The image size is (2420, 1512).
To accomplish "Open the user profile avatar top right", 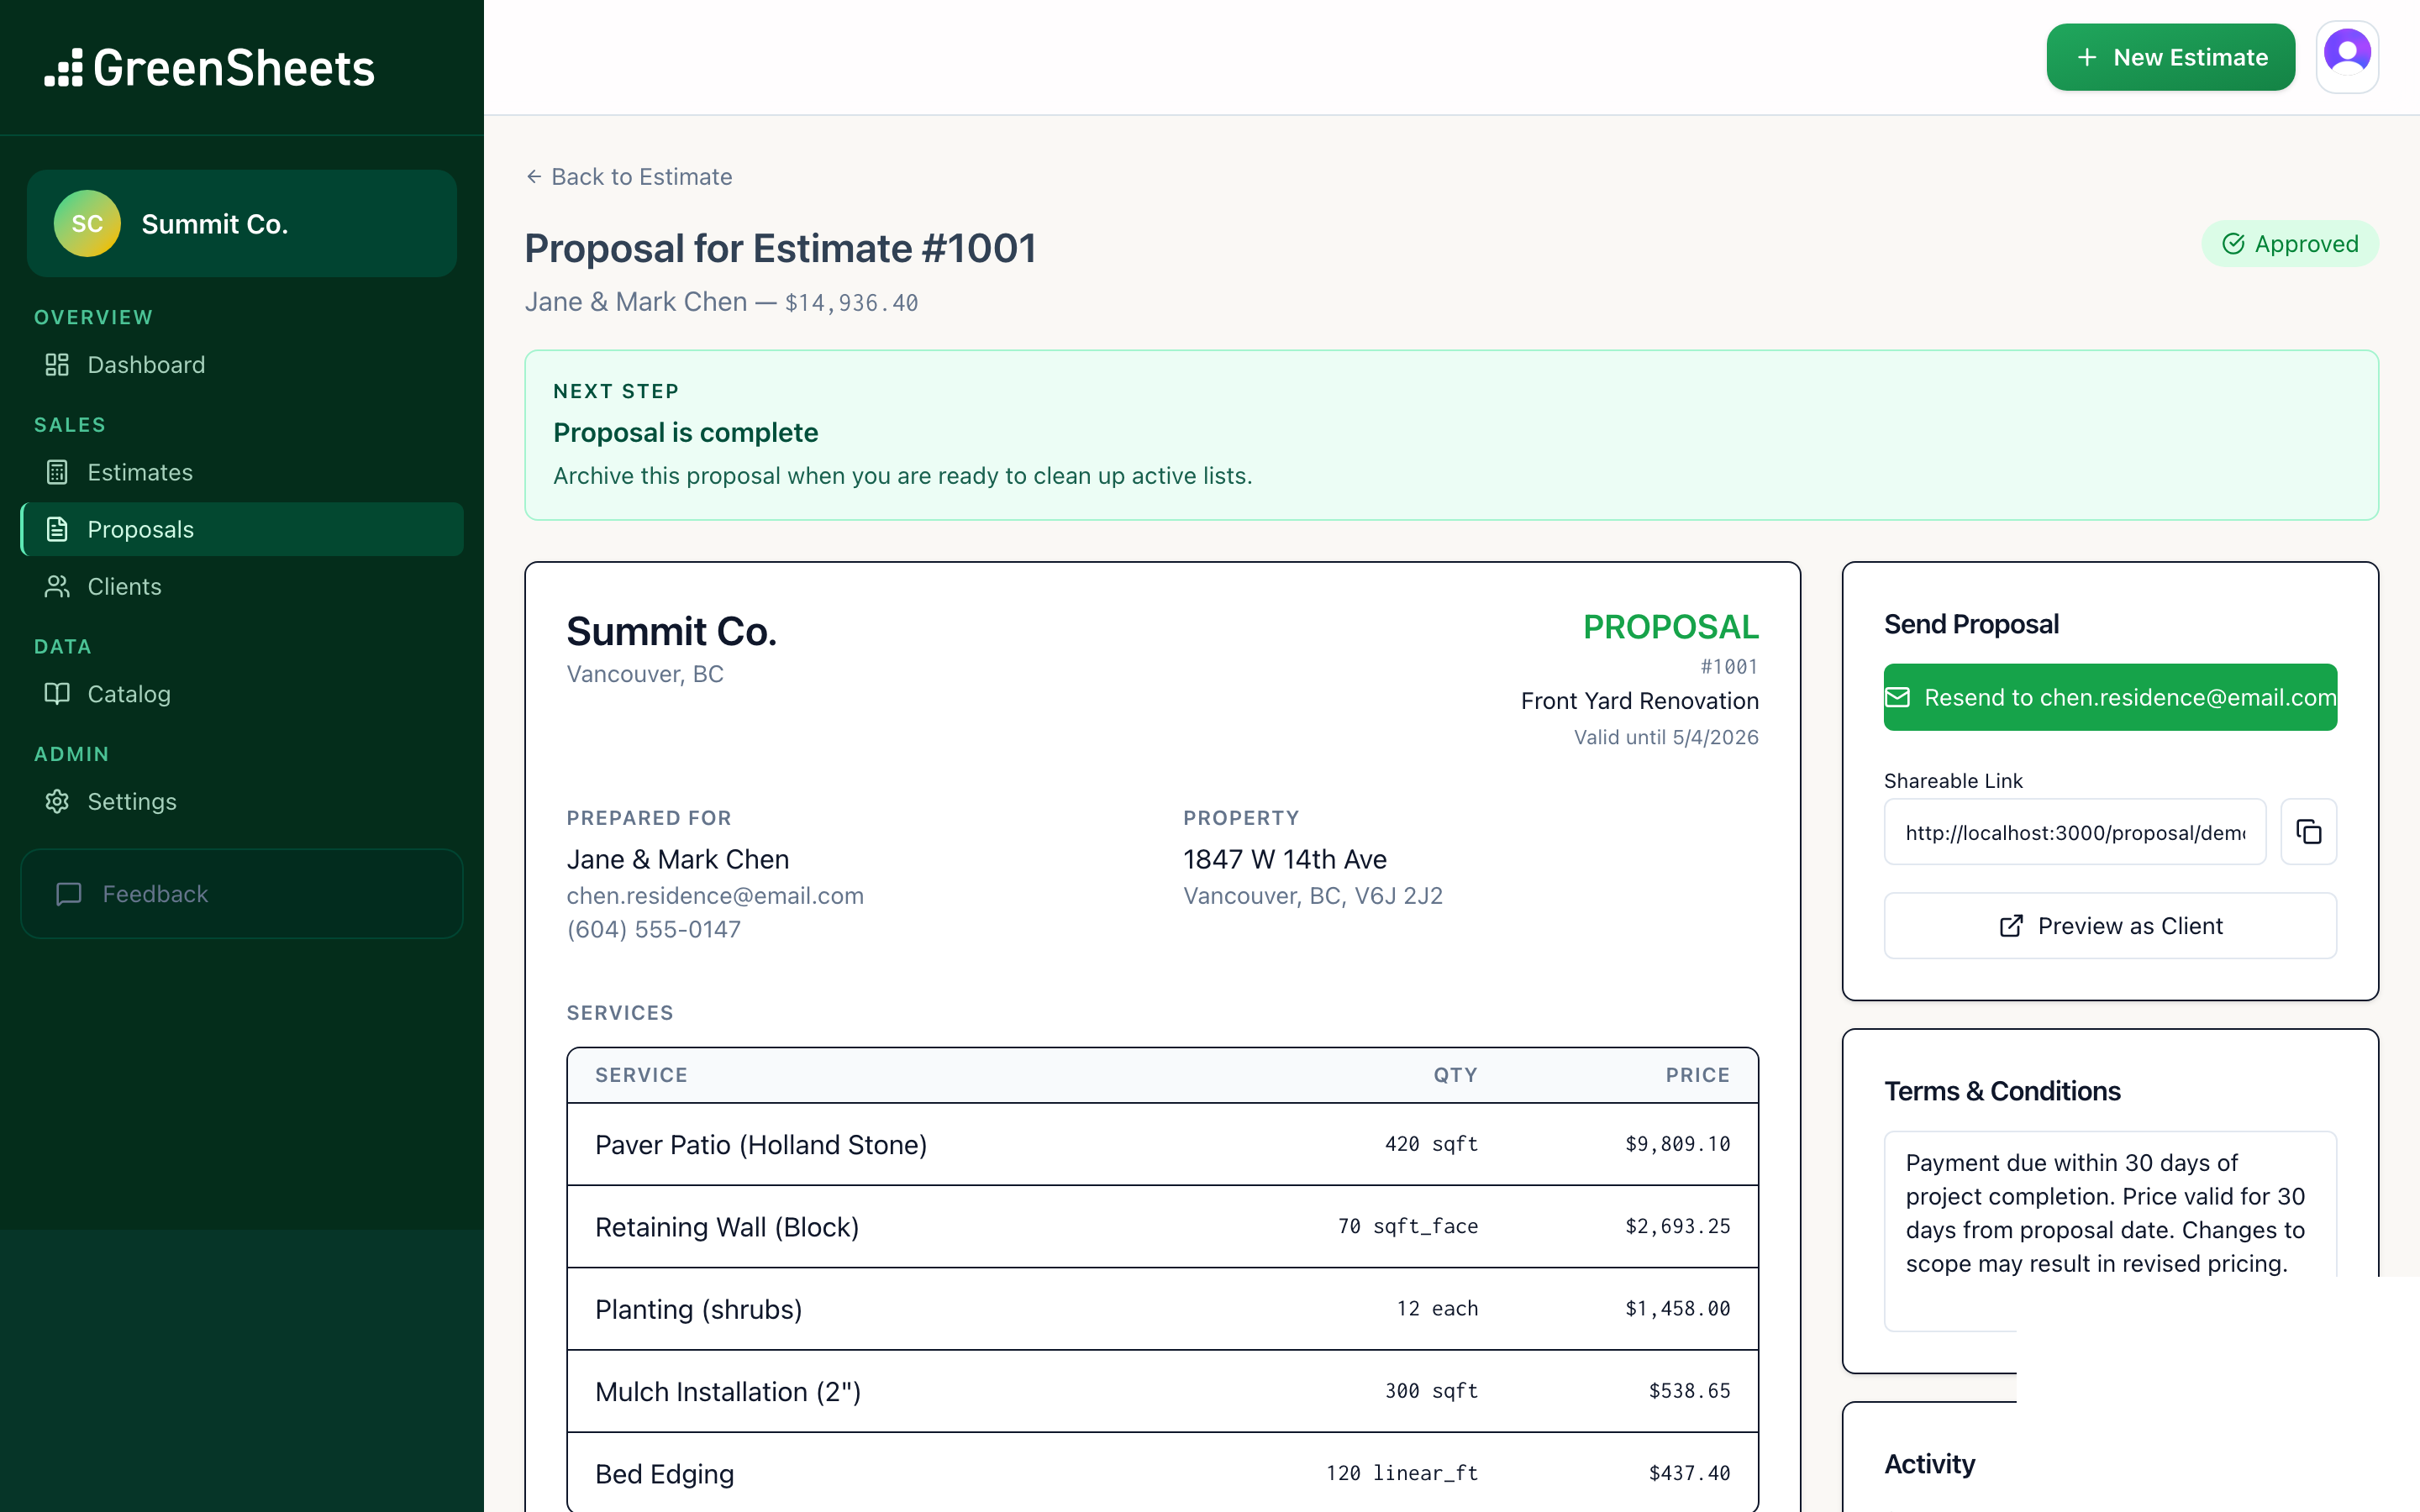I will 2347,56.
